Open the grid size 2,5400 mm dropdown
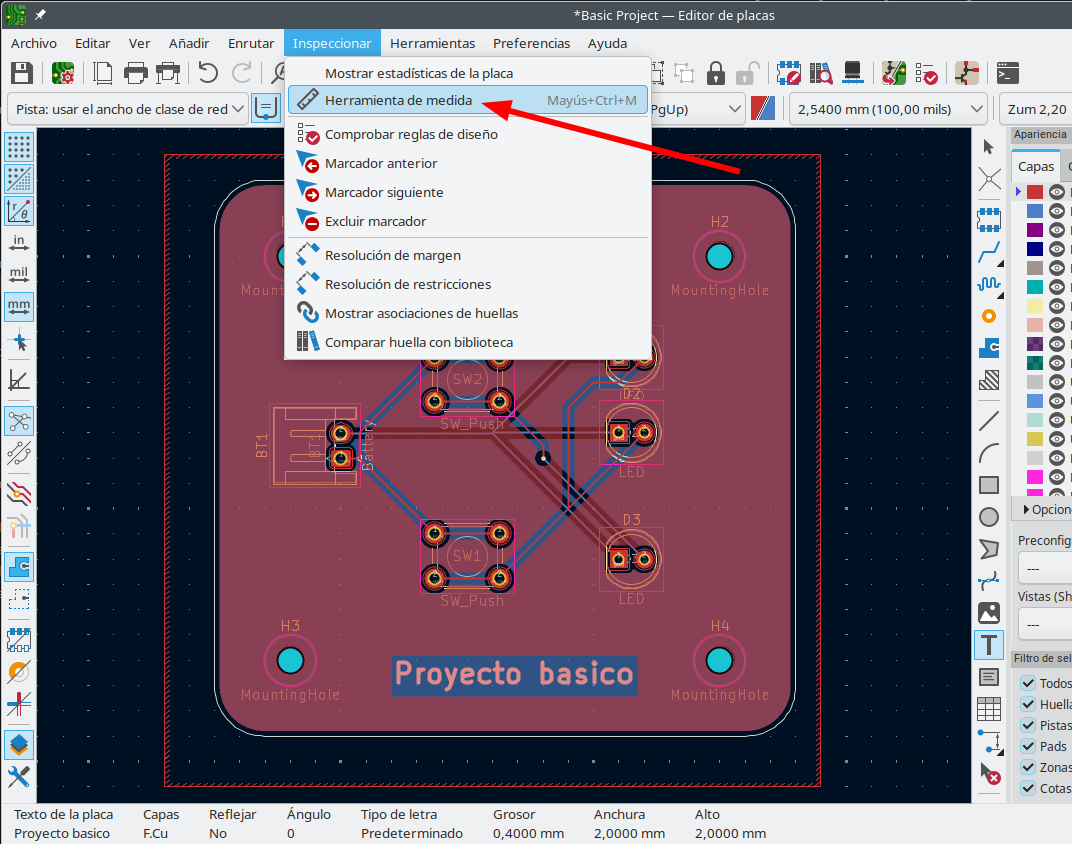 [888, 109]
